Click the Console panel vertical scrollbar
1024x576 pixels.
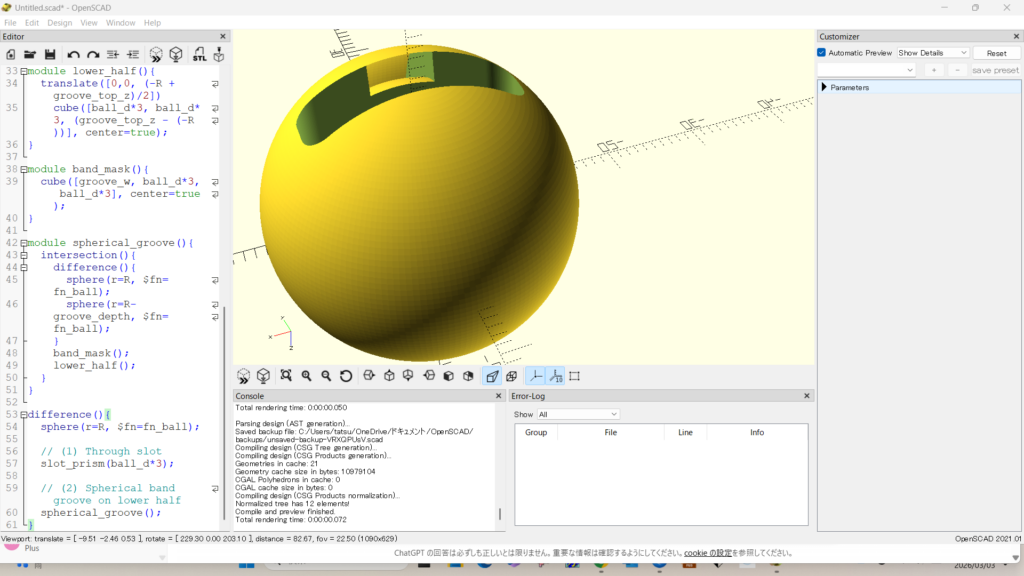coord(500,514)
